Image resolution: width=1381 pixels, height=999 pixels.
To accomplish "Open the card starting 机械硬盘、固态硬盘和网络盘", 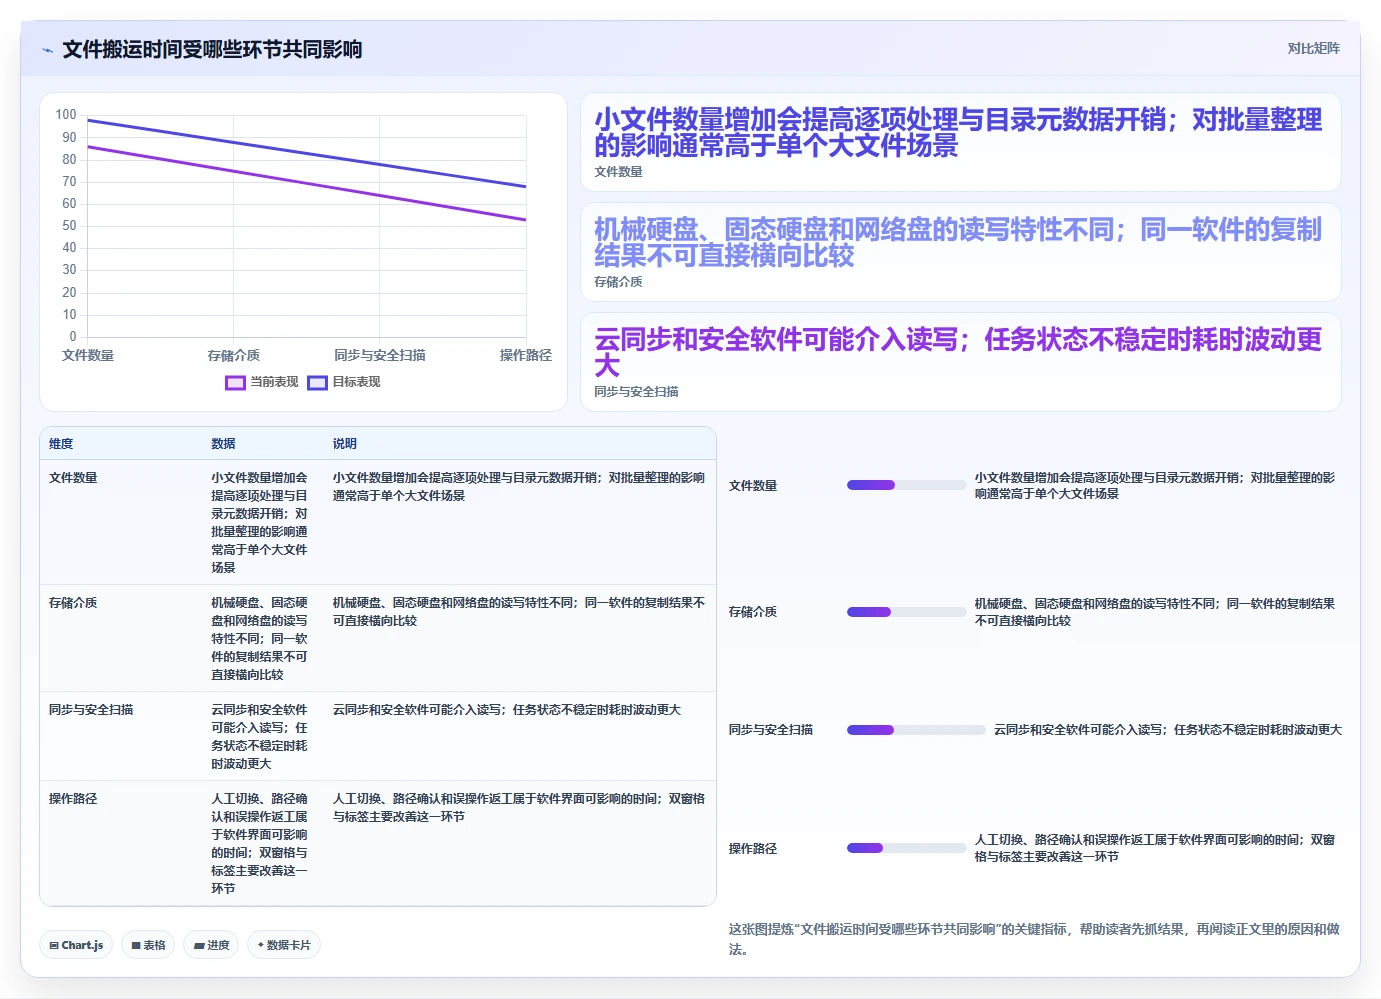I will coord(961,252).
